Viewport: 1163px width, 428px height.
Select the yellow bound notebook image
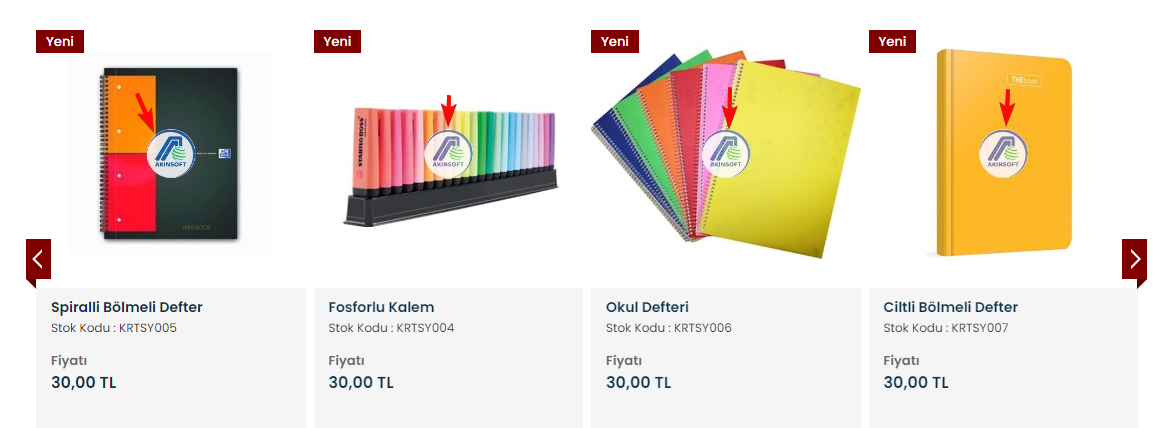click(x=1004, y=153)
